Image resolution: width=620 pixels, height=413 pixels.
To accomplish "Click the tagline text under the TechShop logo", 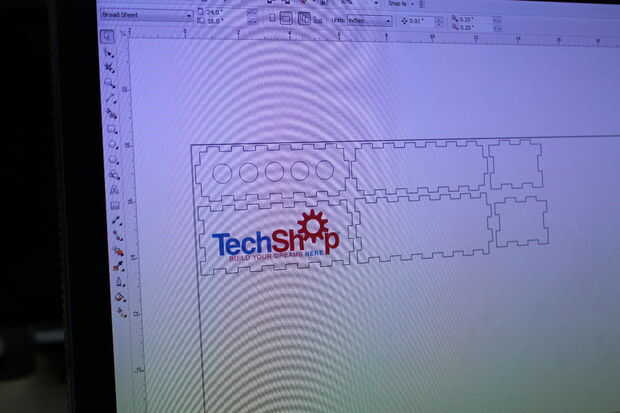I will (x=276, y=255).
